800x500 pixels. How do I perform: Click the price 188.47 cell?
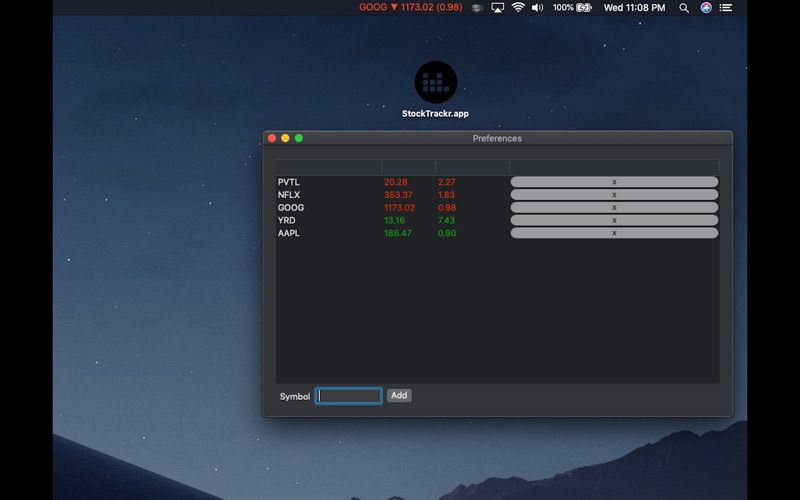click(397, 233)
